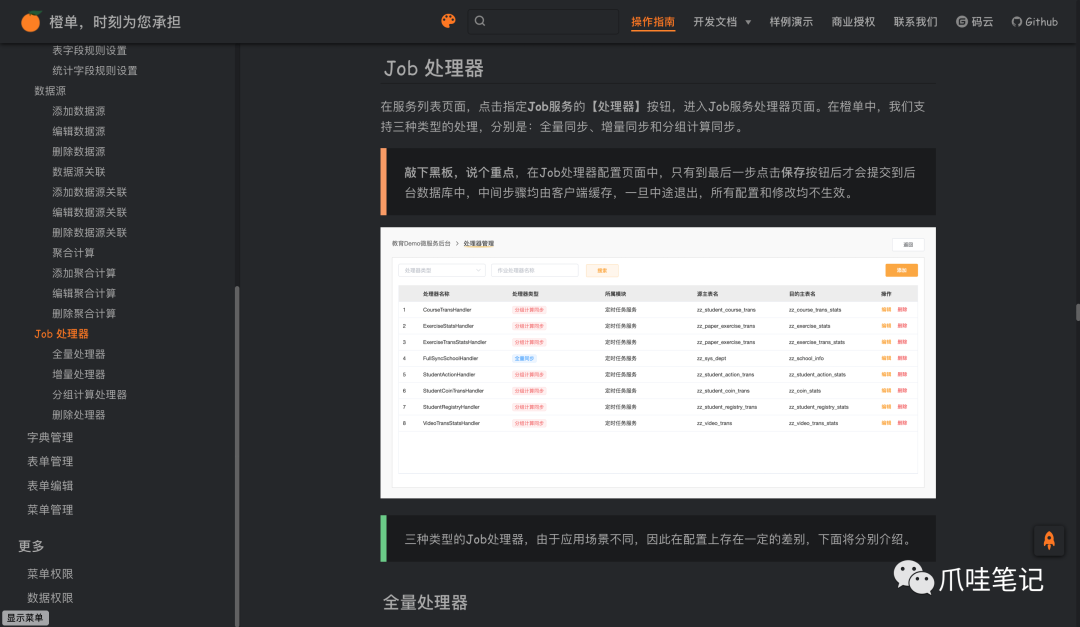Click the 显示菜单 button
Image resolution: width=1080 pixels, height=627 pixels.
pyautogui.click(x=25, y=618)
